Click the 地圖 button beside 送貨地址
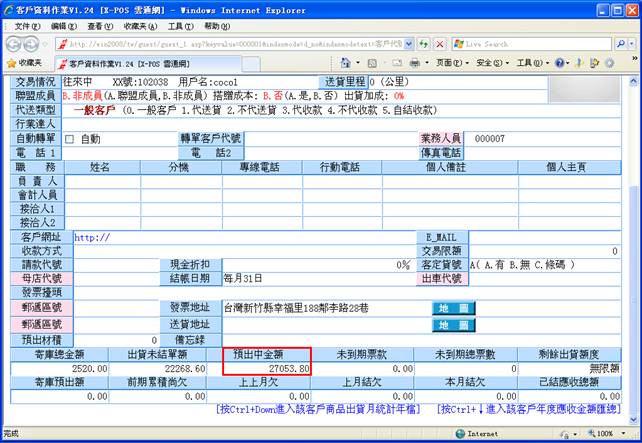The height and width of the screenshot is (443, 642). coord(442,325)
